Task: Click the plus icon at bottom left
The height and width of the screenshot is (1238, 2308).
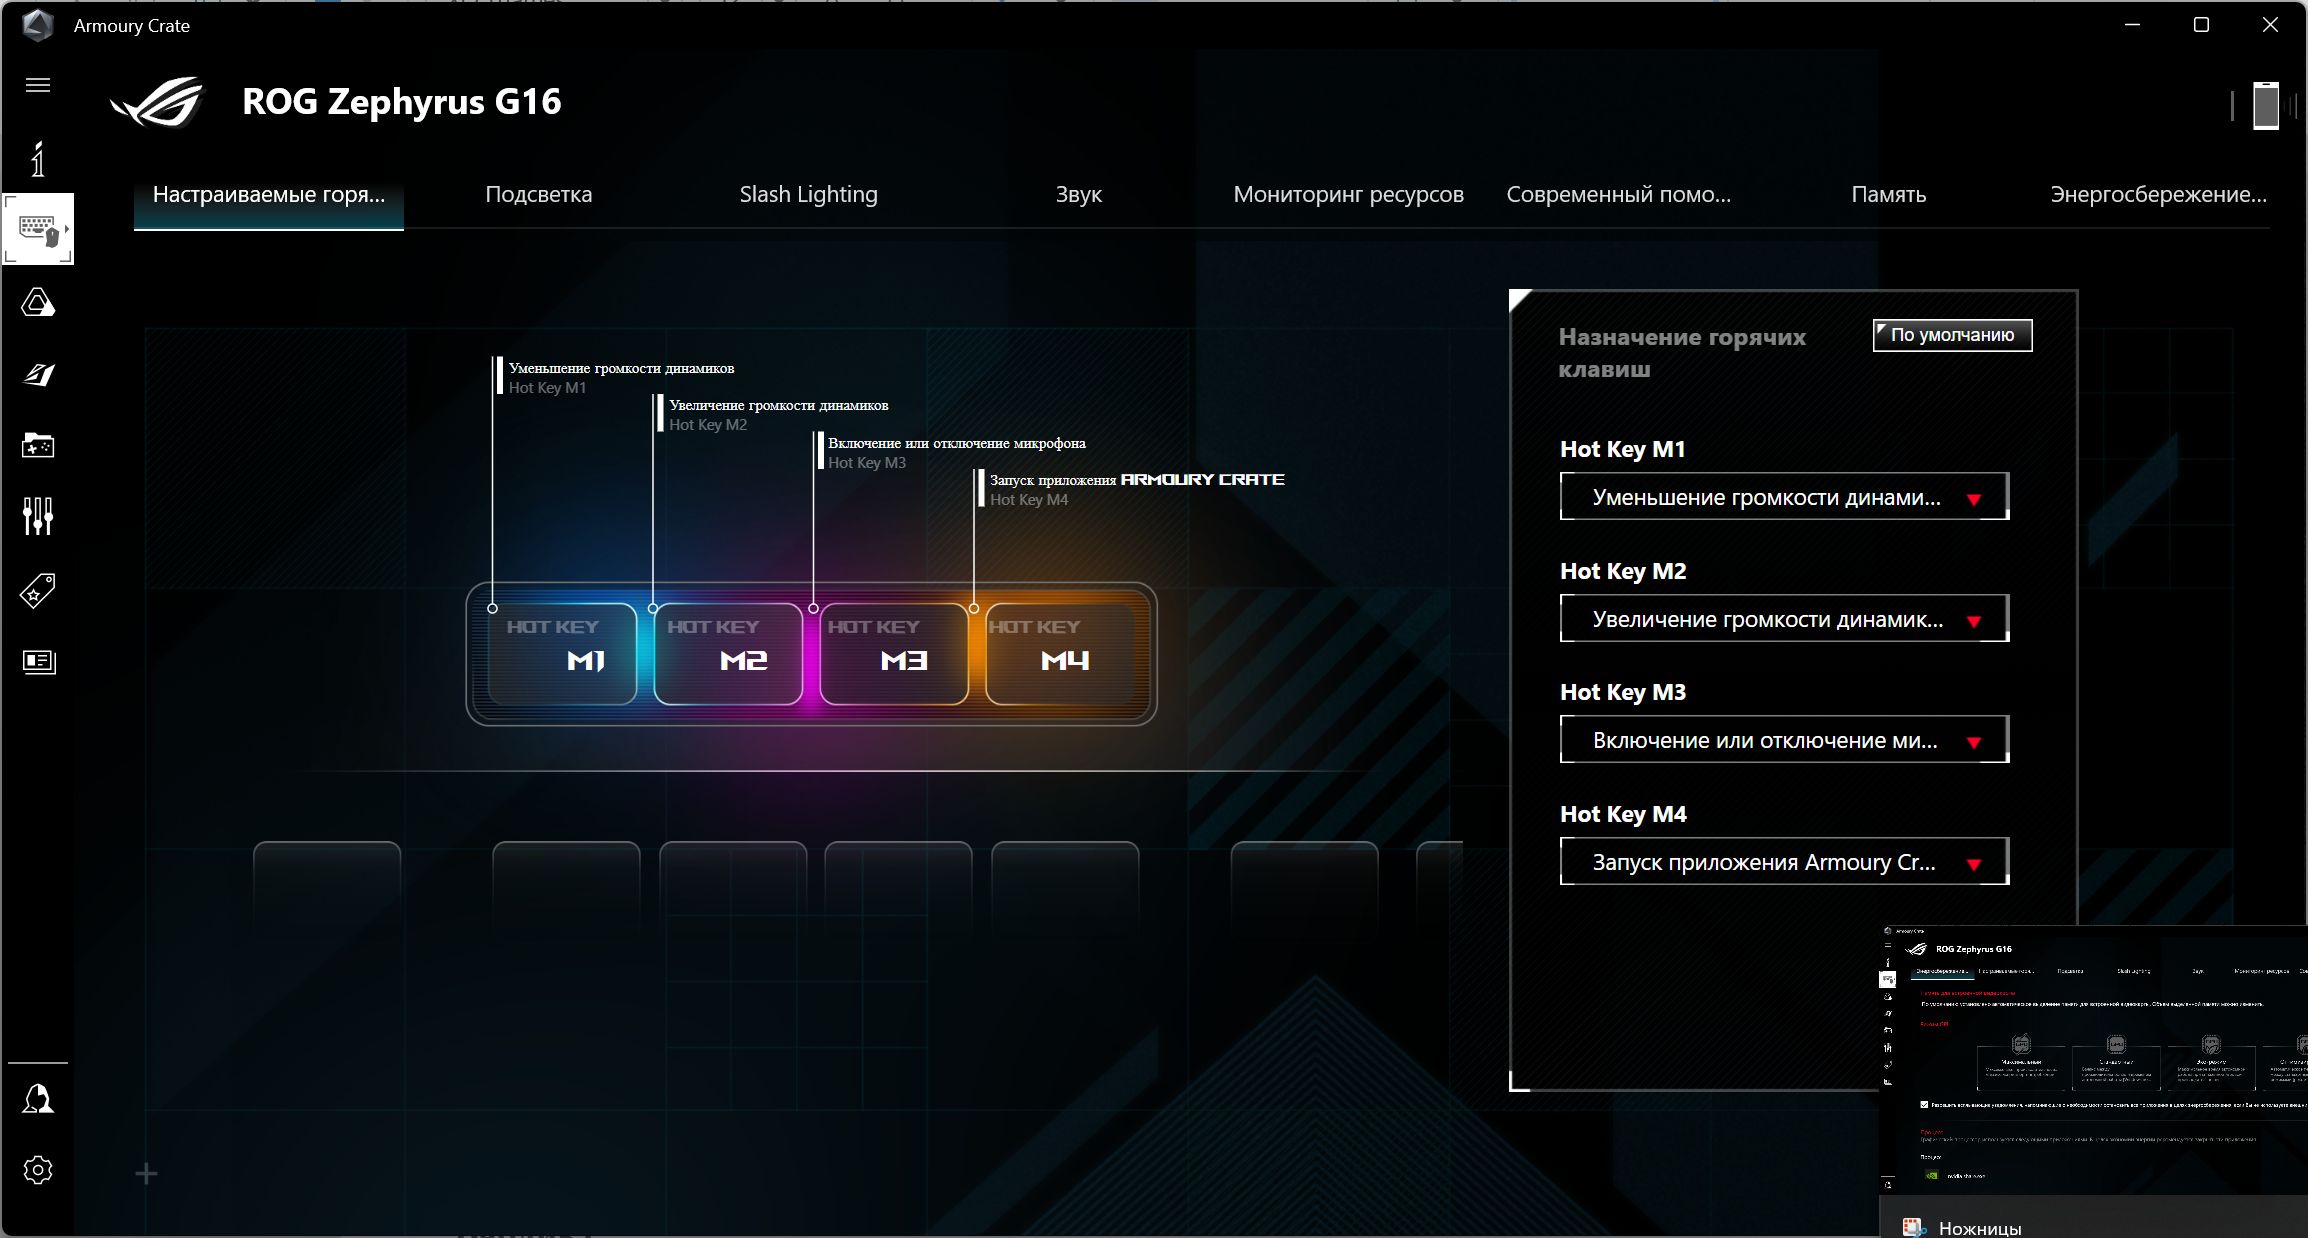Action: pos(146,1174)
